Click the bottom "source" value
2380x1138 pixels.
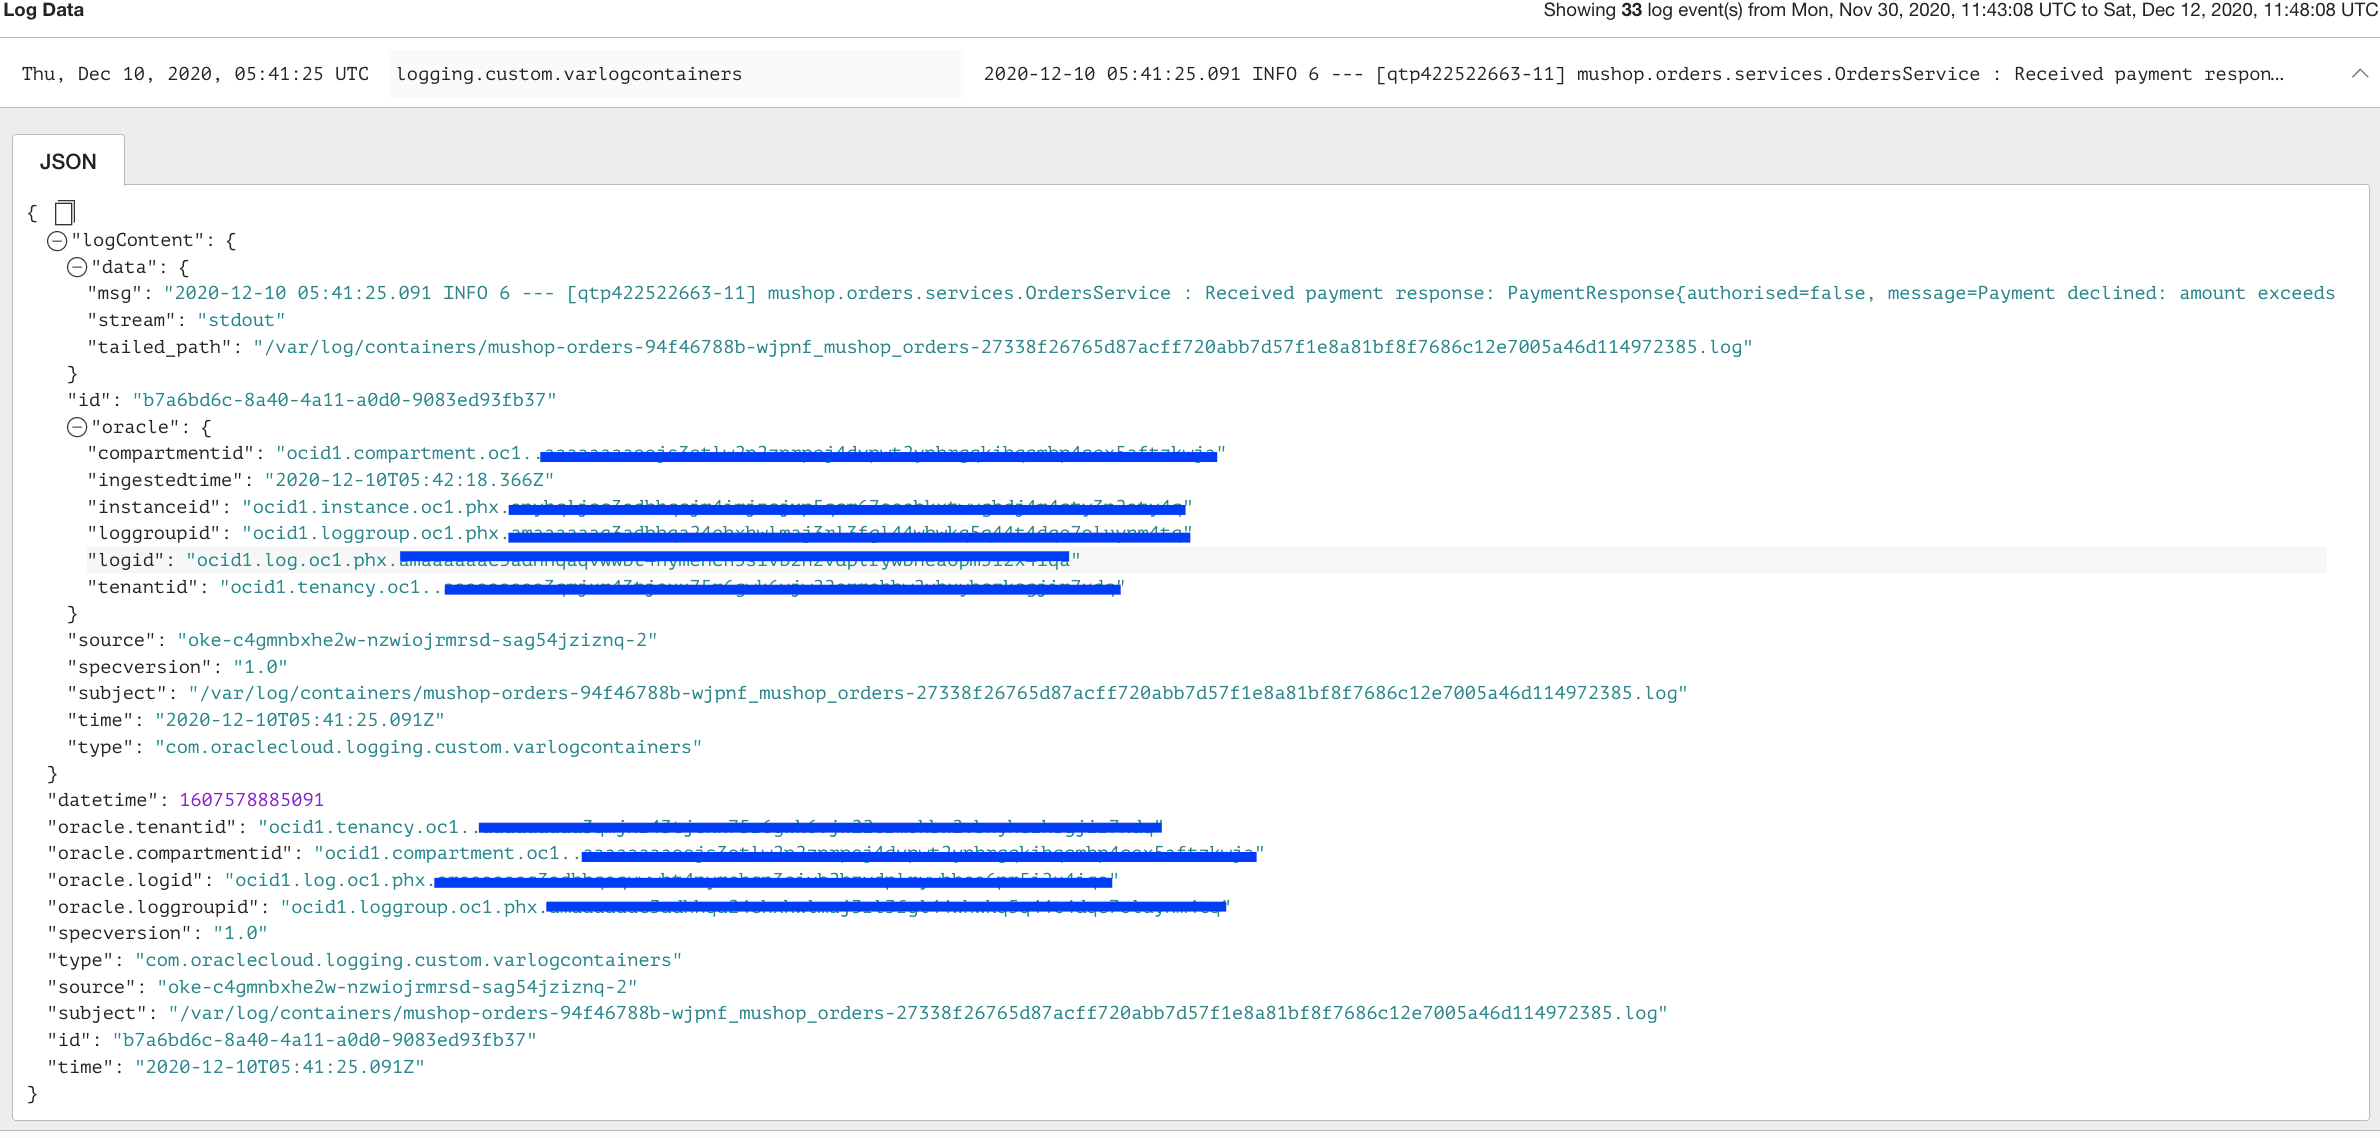pos(397,987)
